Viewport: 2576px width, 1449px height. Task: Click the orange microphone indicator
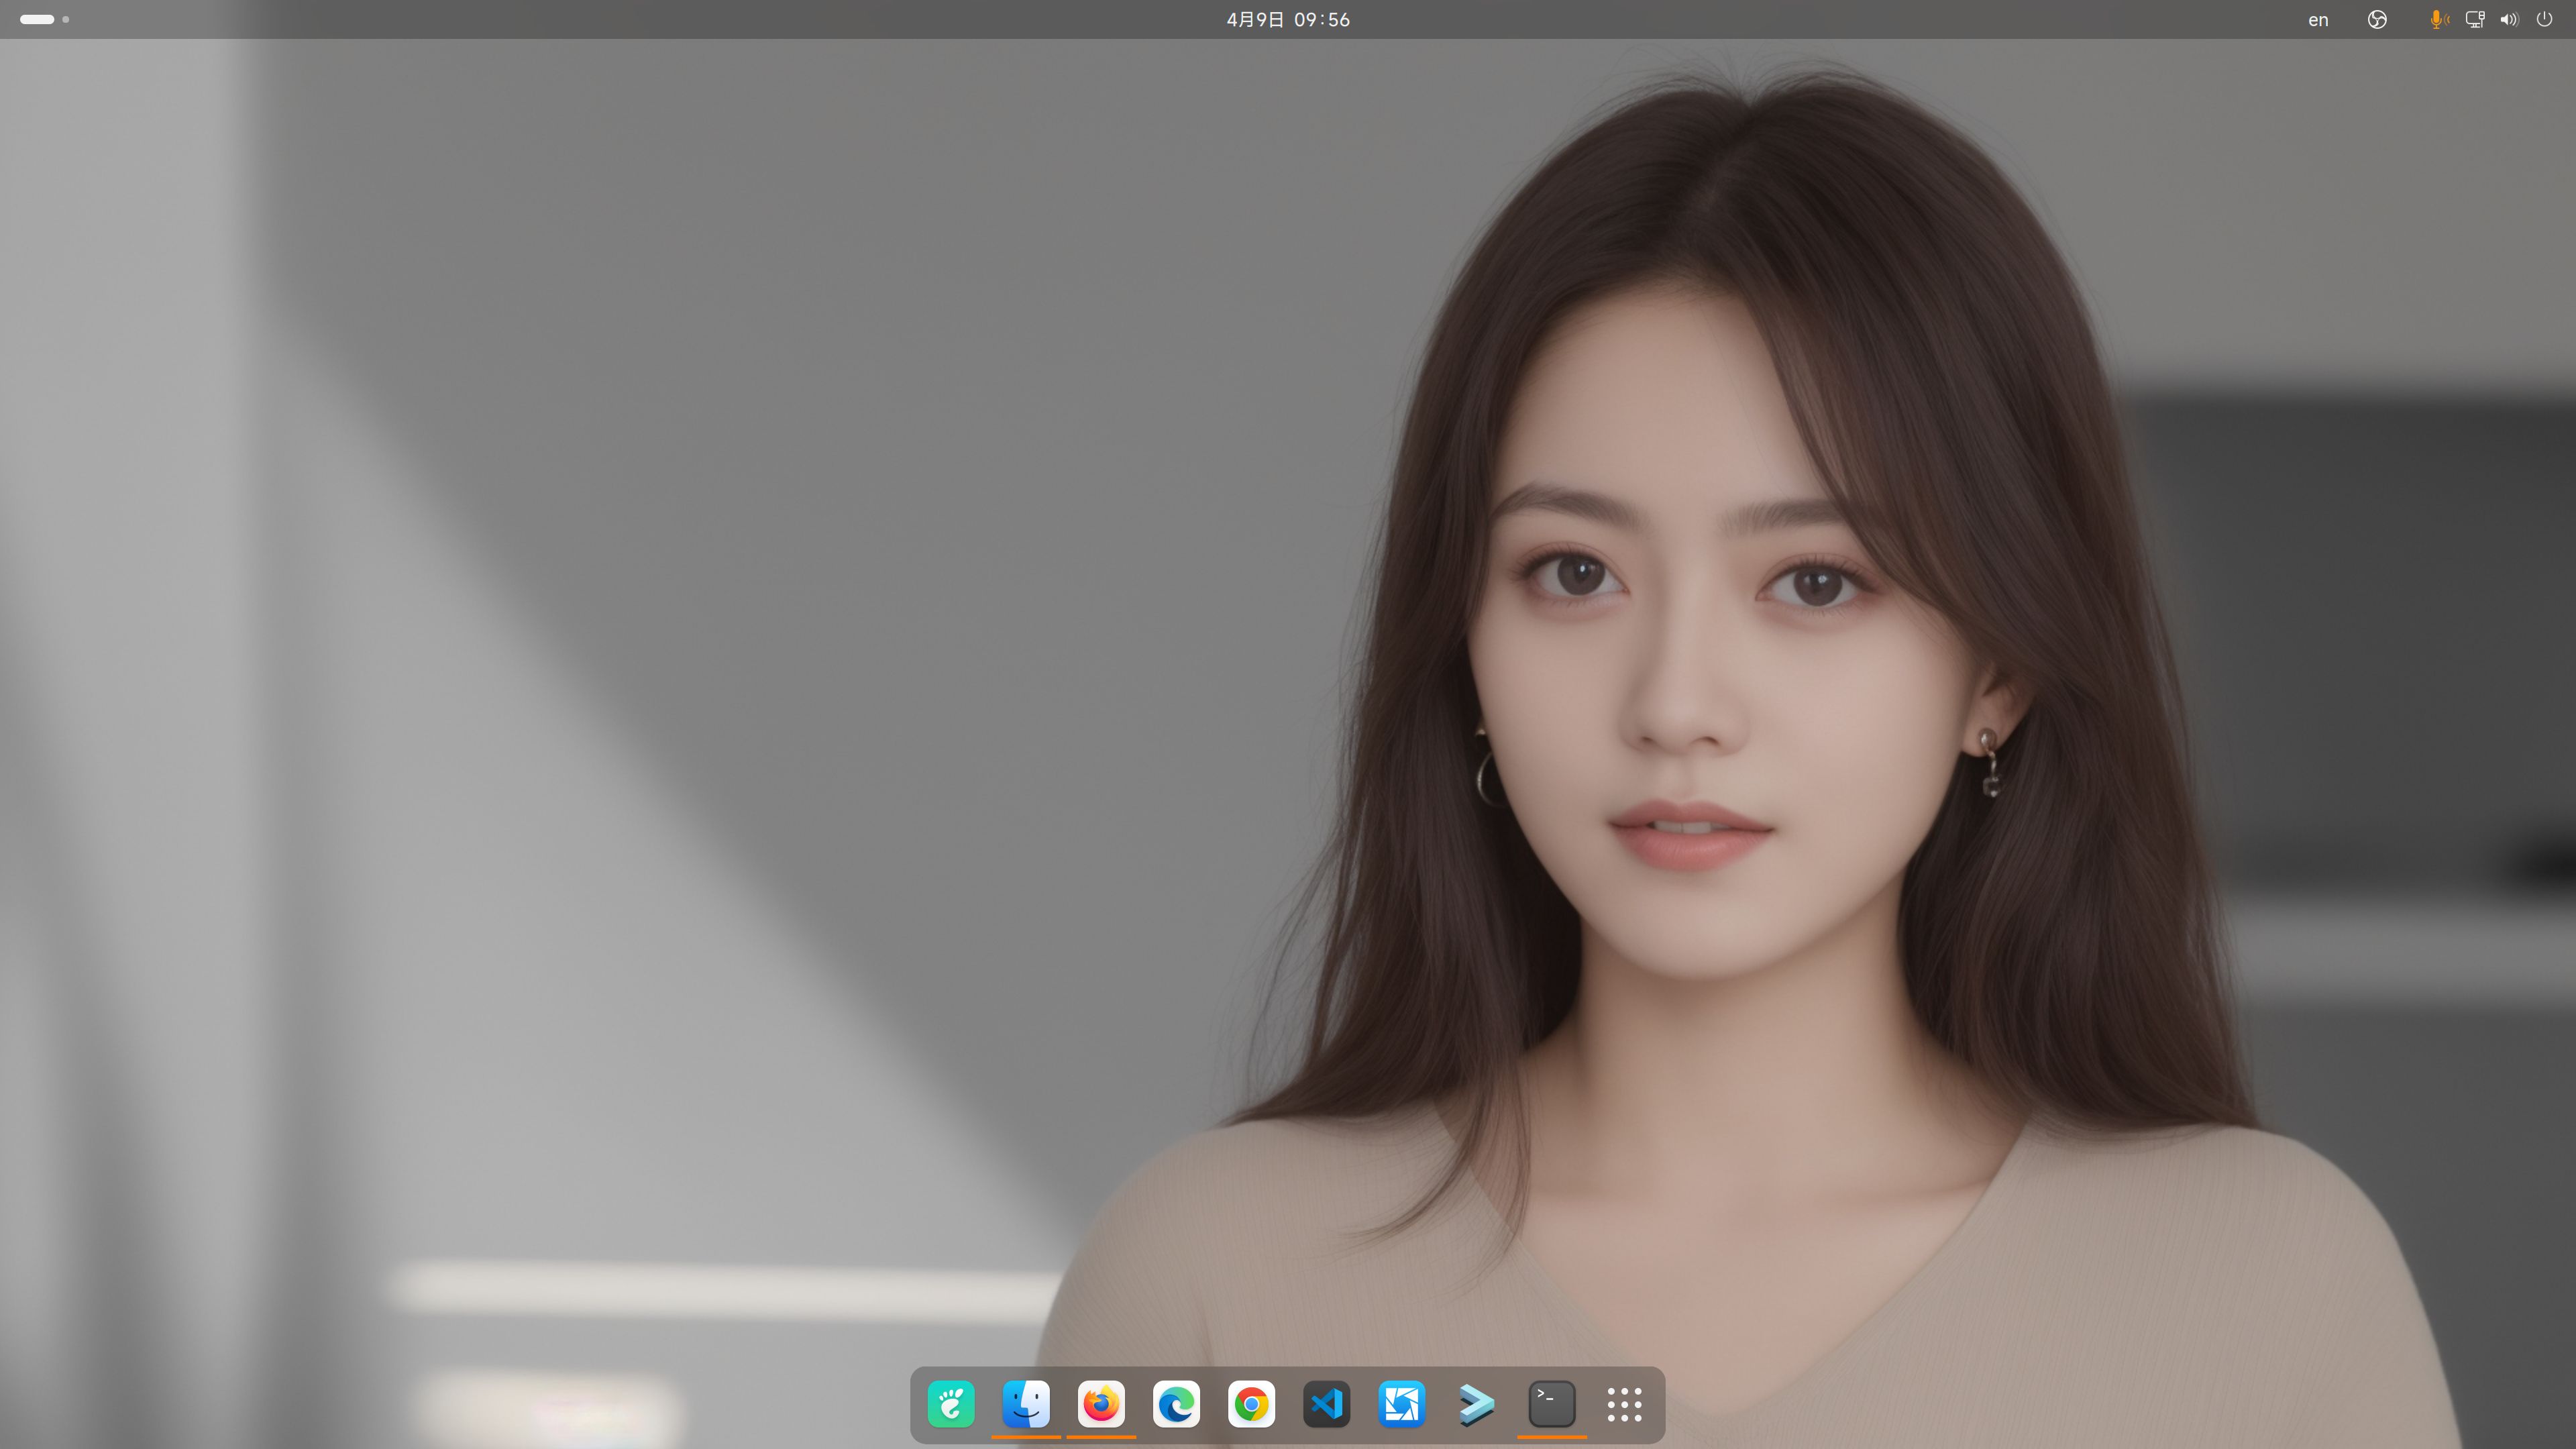pyautogui.click(x=2437, y=20)
